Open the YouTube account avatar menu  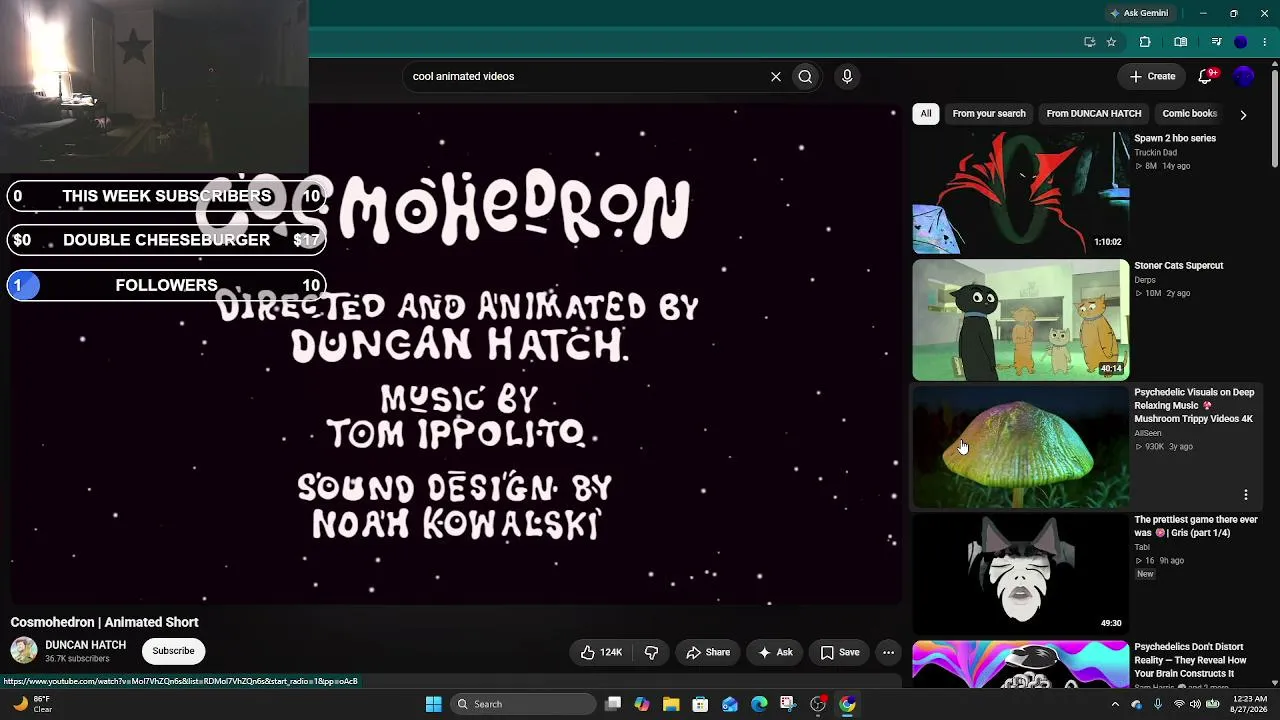(x=1244, y=76)
